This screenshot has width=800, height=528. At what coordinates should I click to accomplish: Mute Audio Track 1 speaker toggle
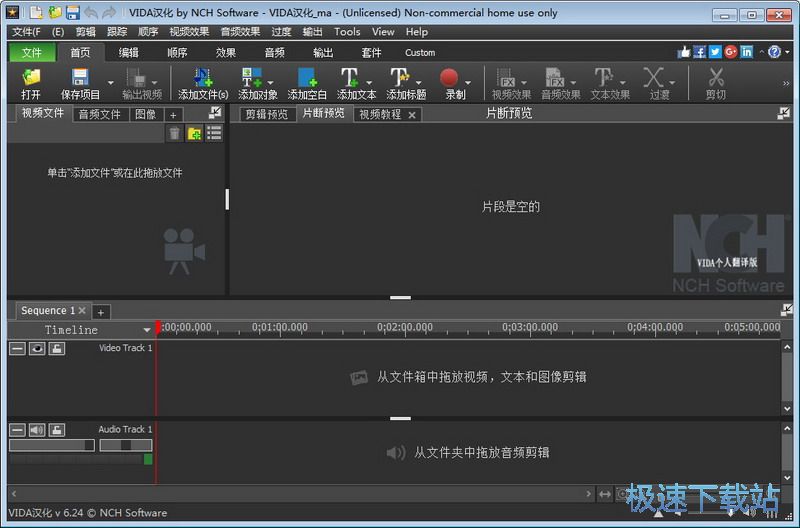pyautogui.click(x=37, y=430)
